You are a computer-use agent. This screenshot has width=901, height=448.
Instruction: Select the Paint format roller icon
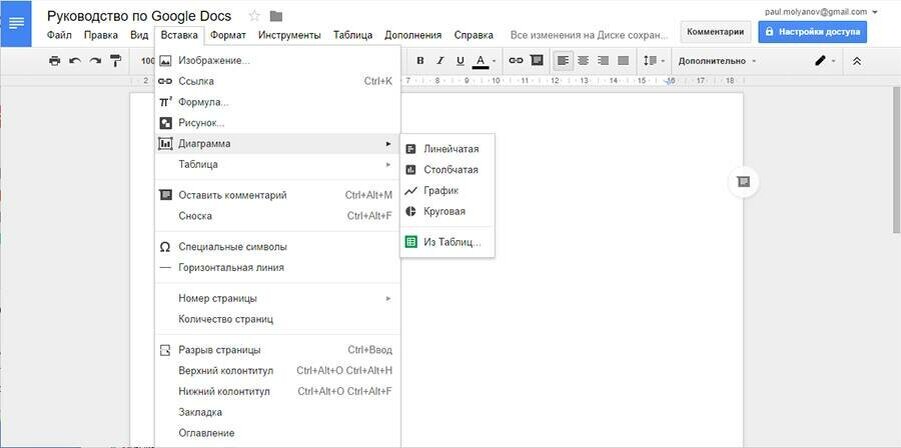[116, 60]
